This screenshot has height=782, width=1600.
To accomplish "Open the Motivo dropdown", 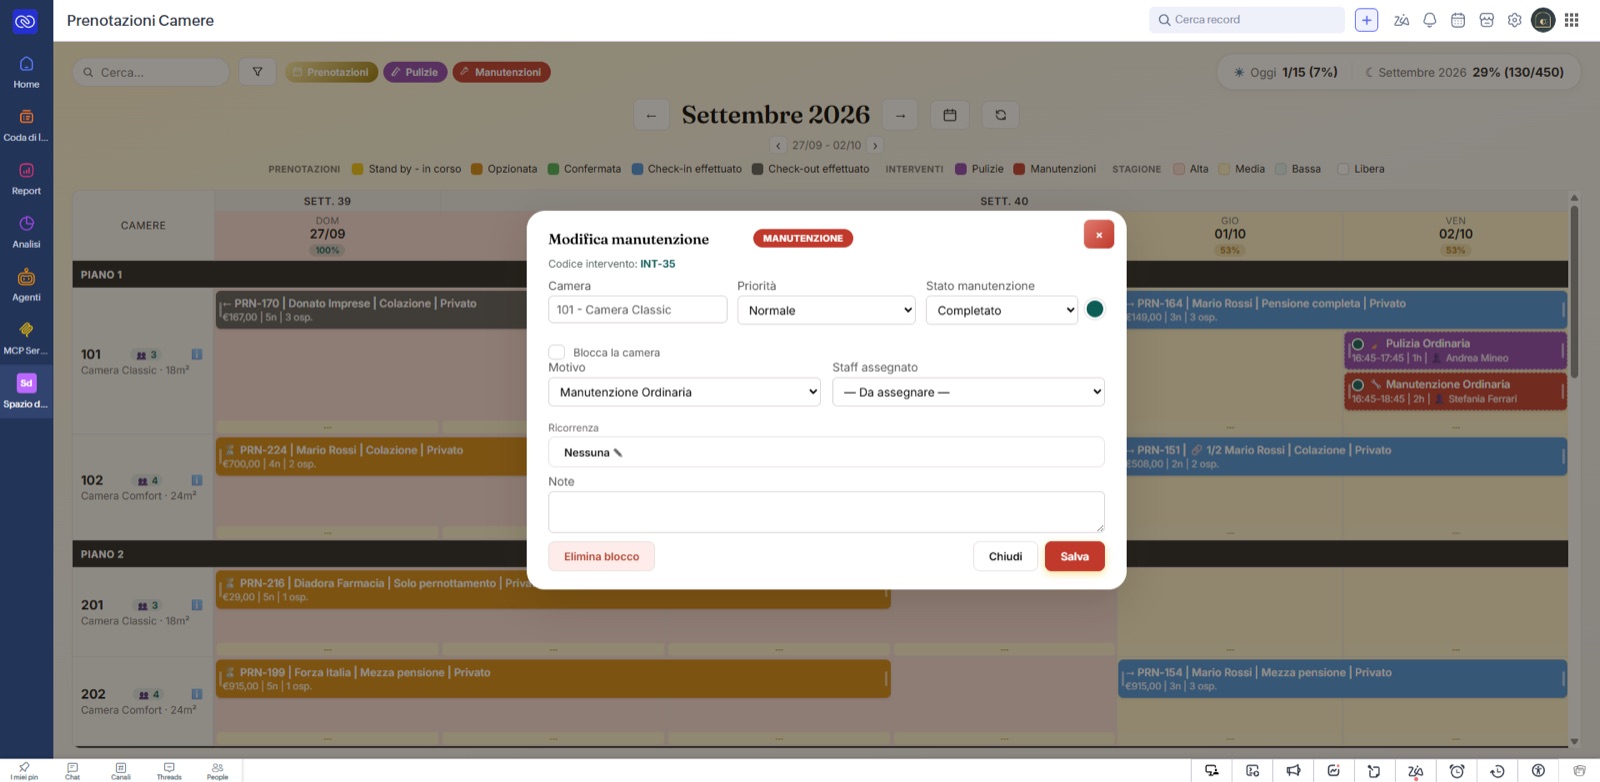I will coord(685,392).
